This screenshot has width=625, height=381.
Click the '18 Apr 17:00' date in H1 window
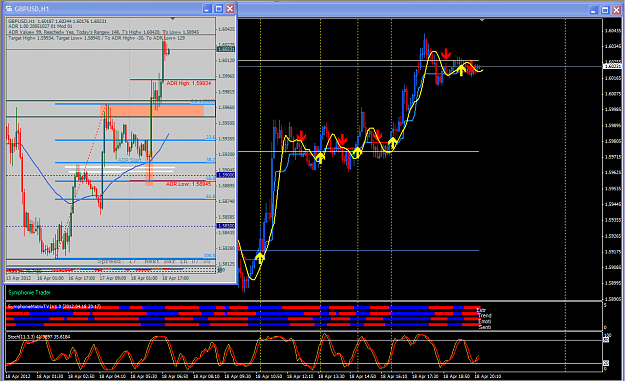(175, 278)
